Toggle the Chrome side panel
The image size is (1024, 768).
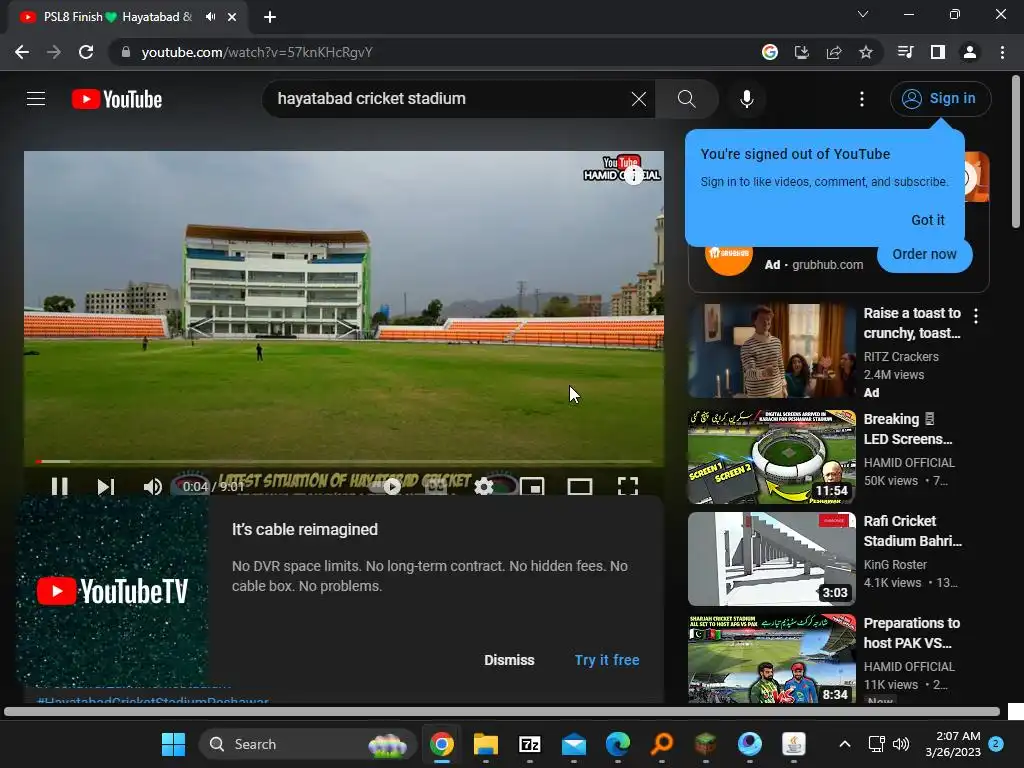point(938,52)
